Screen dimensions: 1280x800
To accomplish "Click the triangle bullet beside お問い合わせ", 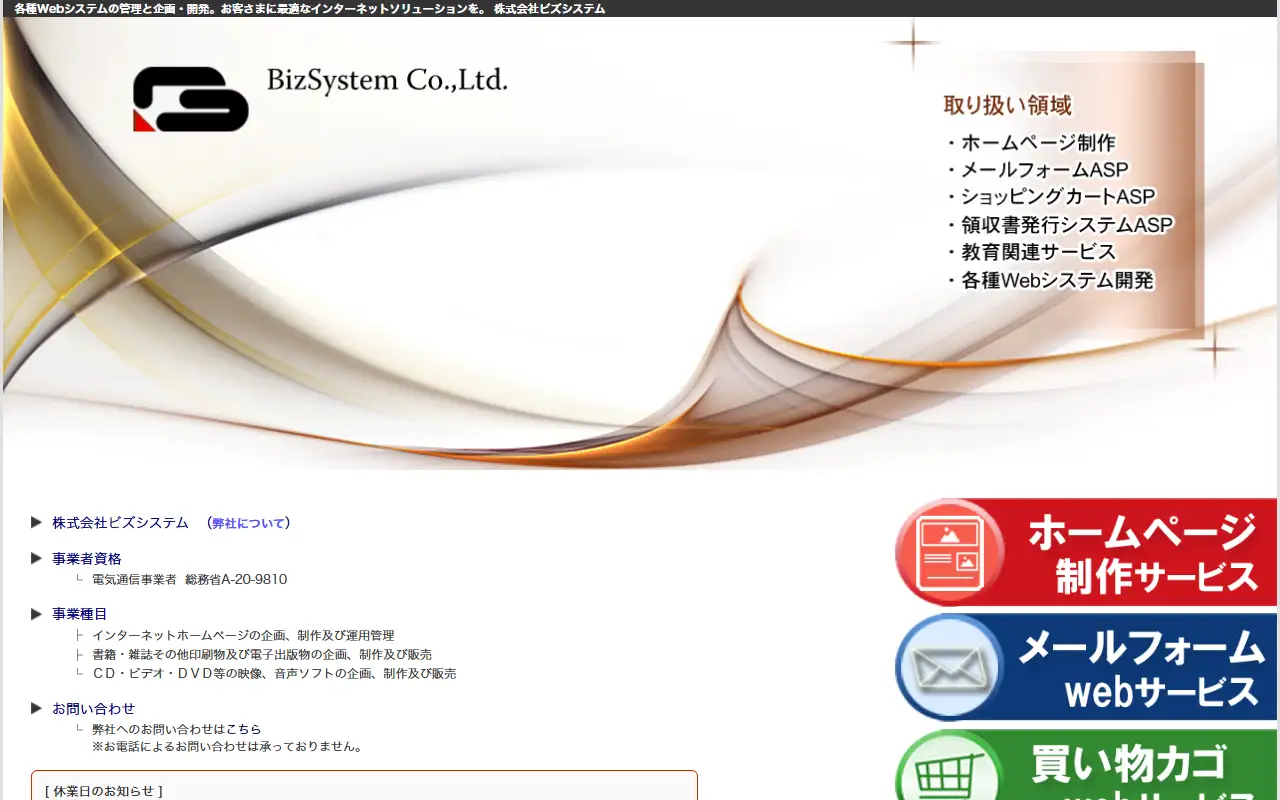I will [x=37, y=709].
